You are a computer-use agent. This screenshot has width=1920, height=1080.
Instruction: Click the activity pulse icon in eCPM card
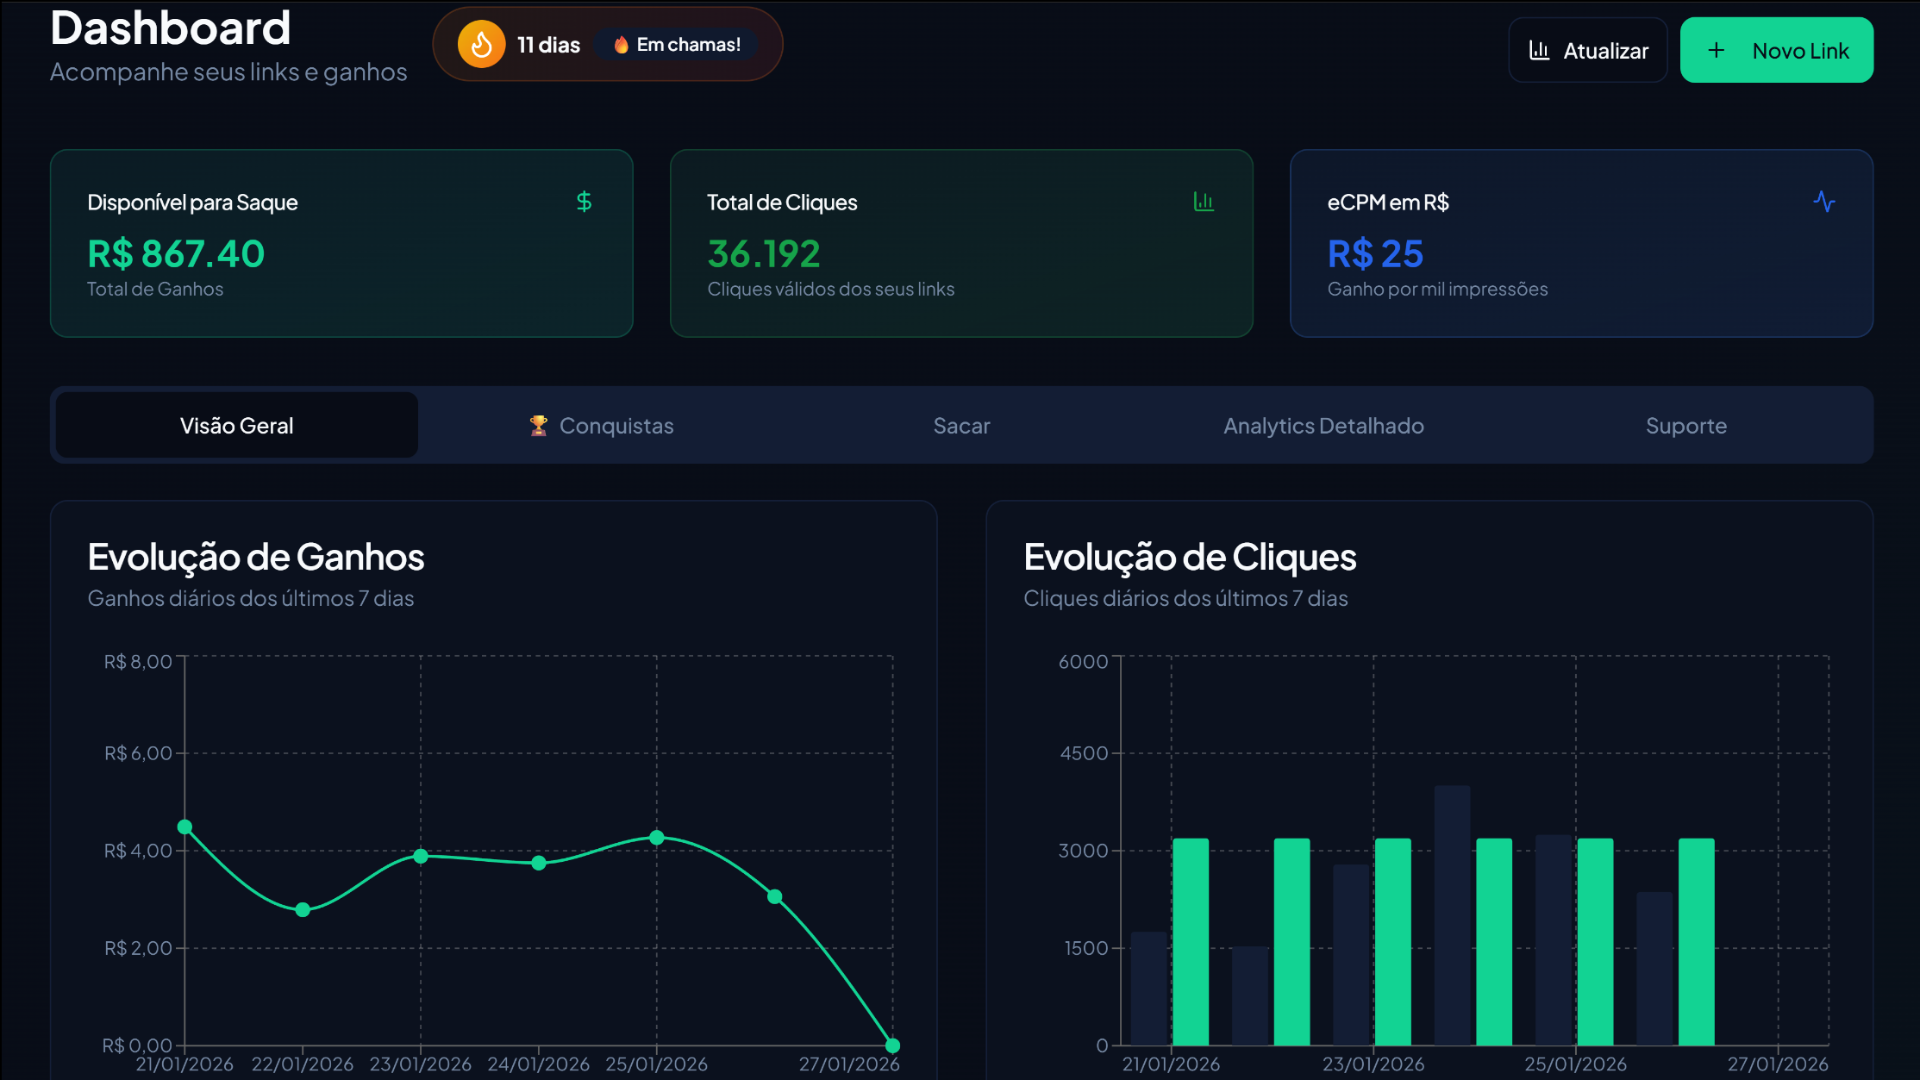pyautogui.click(x=1824, y=202)
